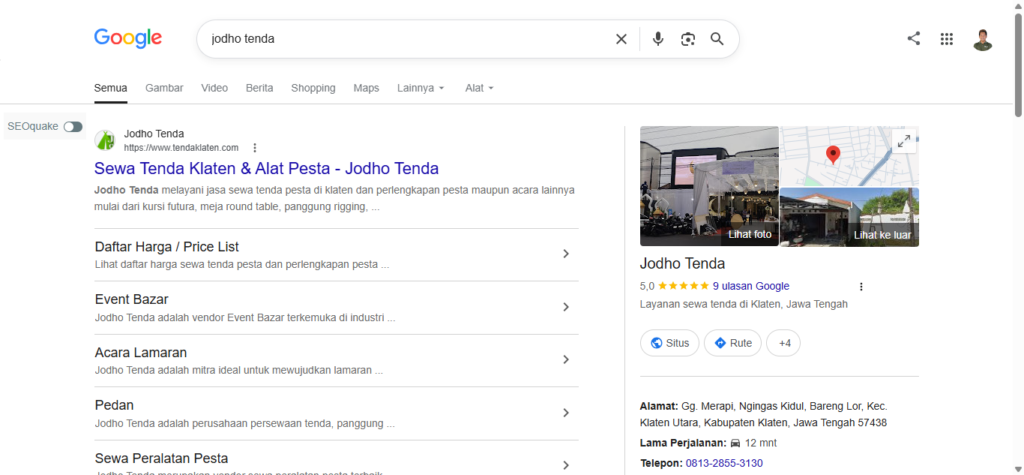
Task: Open three-dot menu next to ulasan Google
Action: [861, 286]
